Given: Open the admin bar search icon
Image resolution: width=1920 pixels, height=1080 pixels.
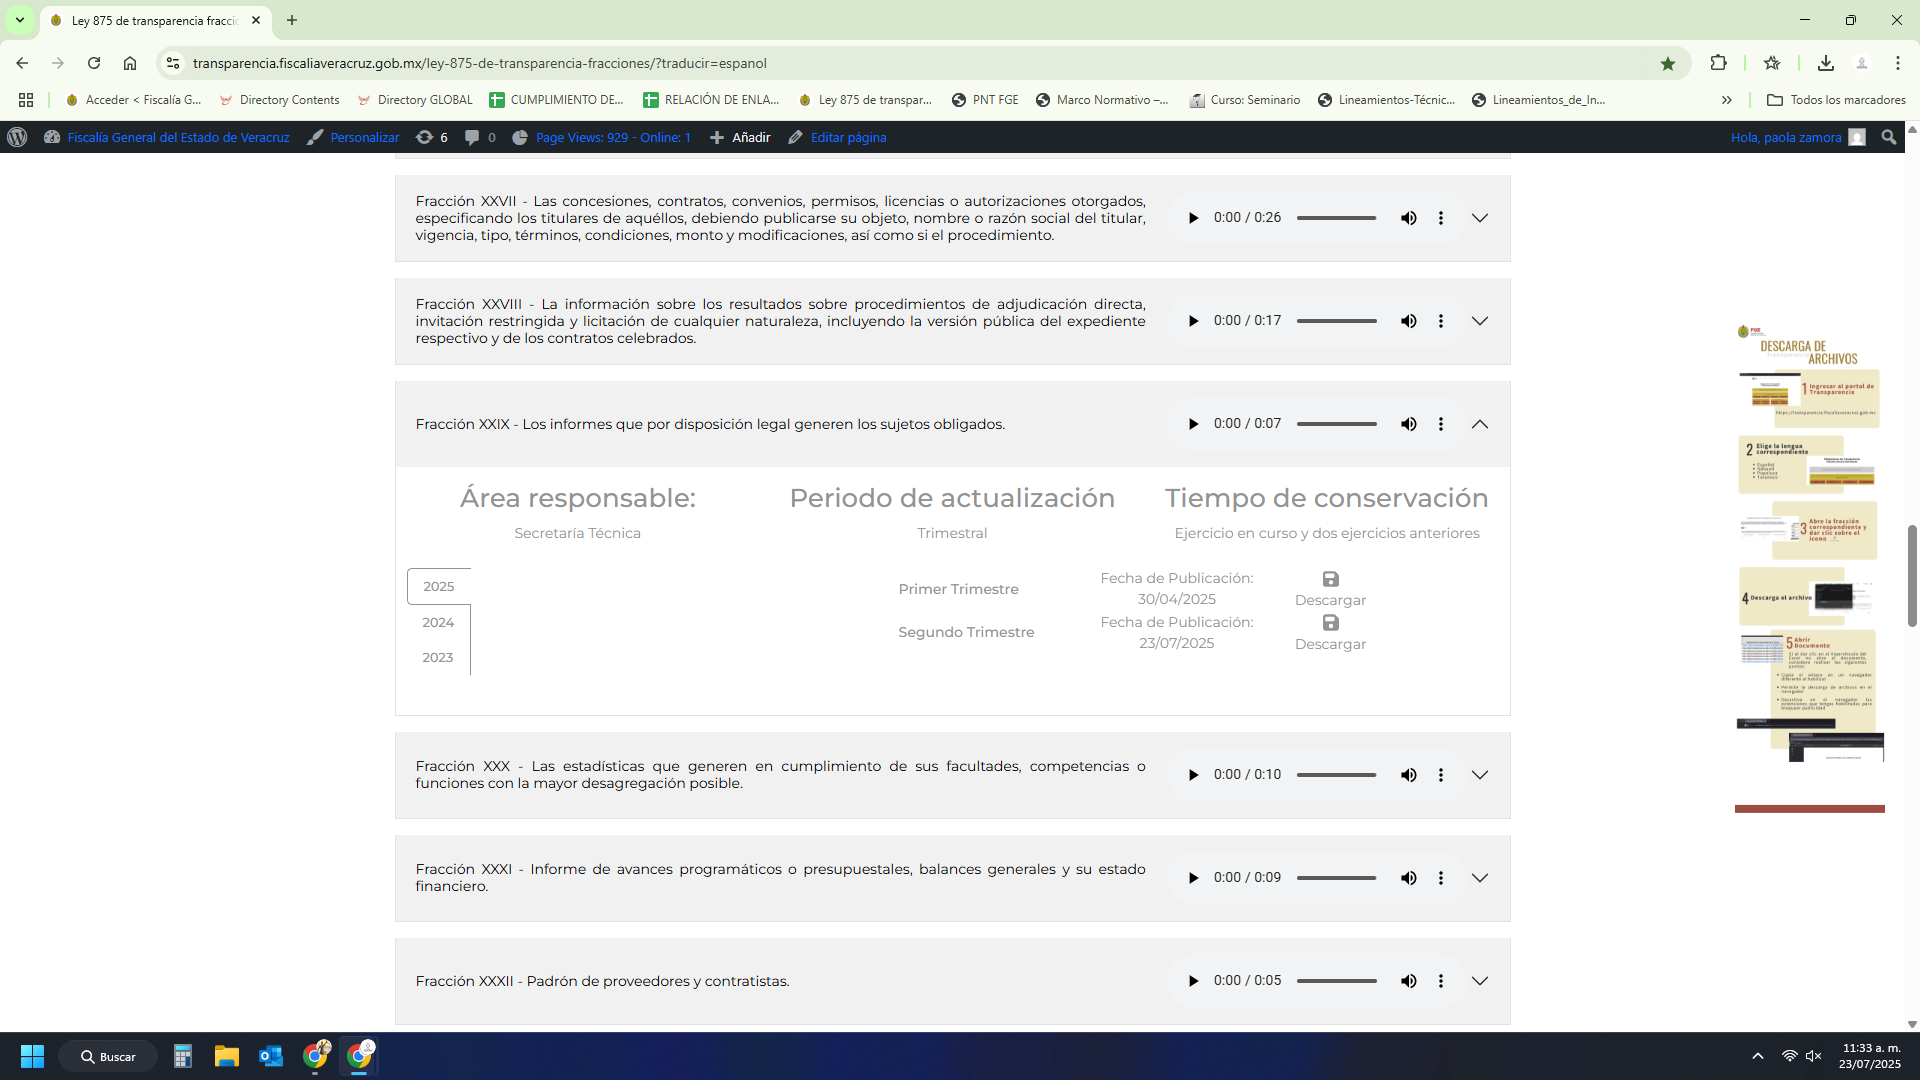Looking at the screenshot, I should (1888, 137).
